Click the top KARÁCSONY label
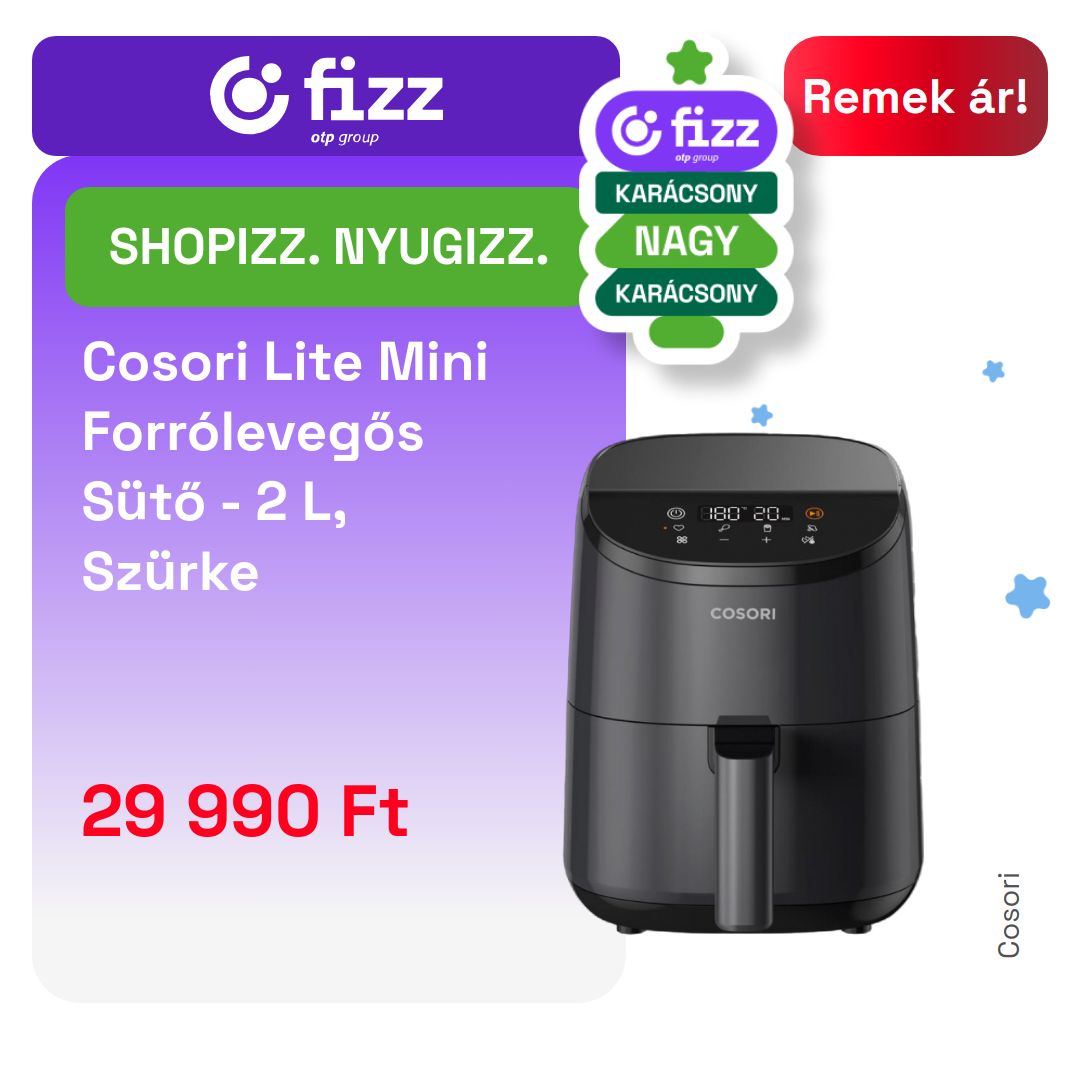The height and width of the screenshot is (1080, 1080). coord(686,193)
